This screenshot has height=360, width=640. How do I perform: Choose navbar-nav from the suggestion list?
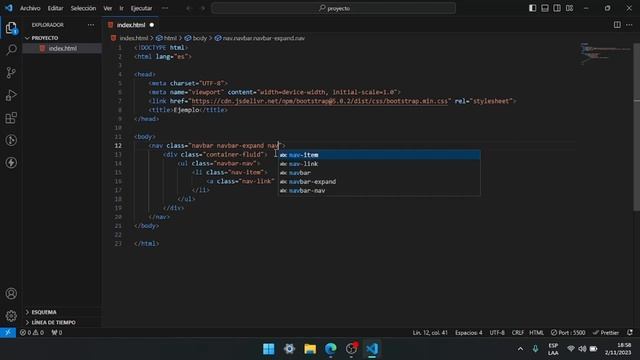[x=379, y=191]
